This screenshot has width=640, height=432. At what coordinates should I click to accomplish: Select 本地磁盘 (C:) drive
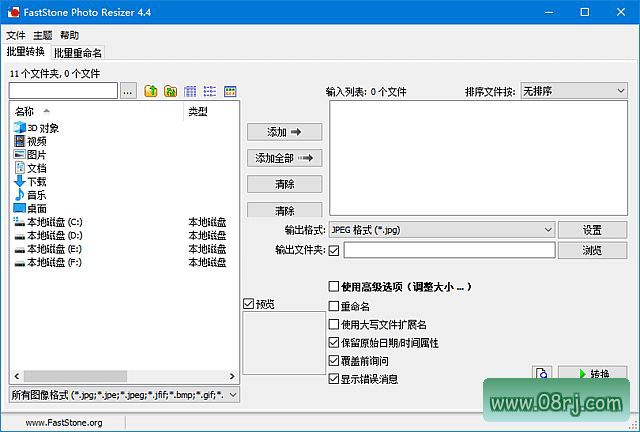click(x=48, y=222)
